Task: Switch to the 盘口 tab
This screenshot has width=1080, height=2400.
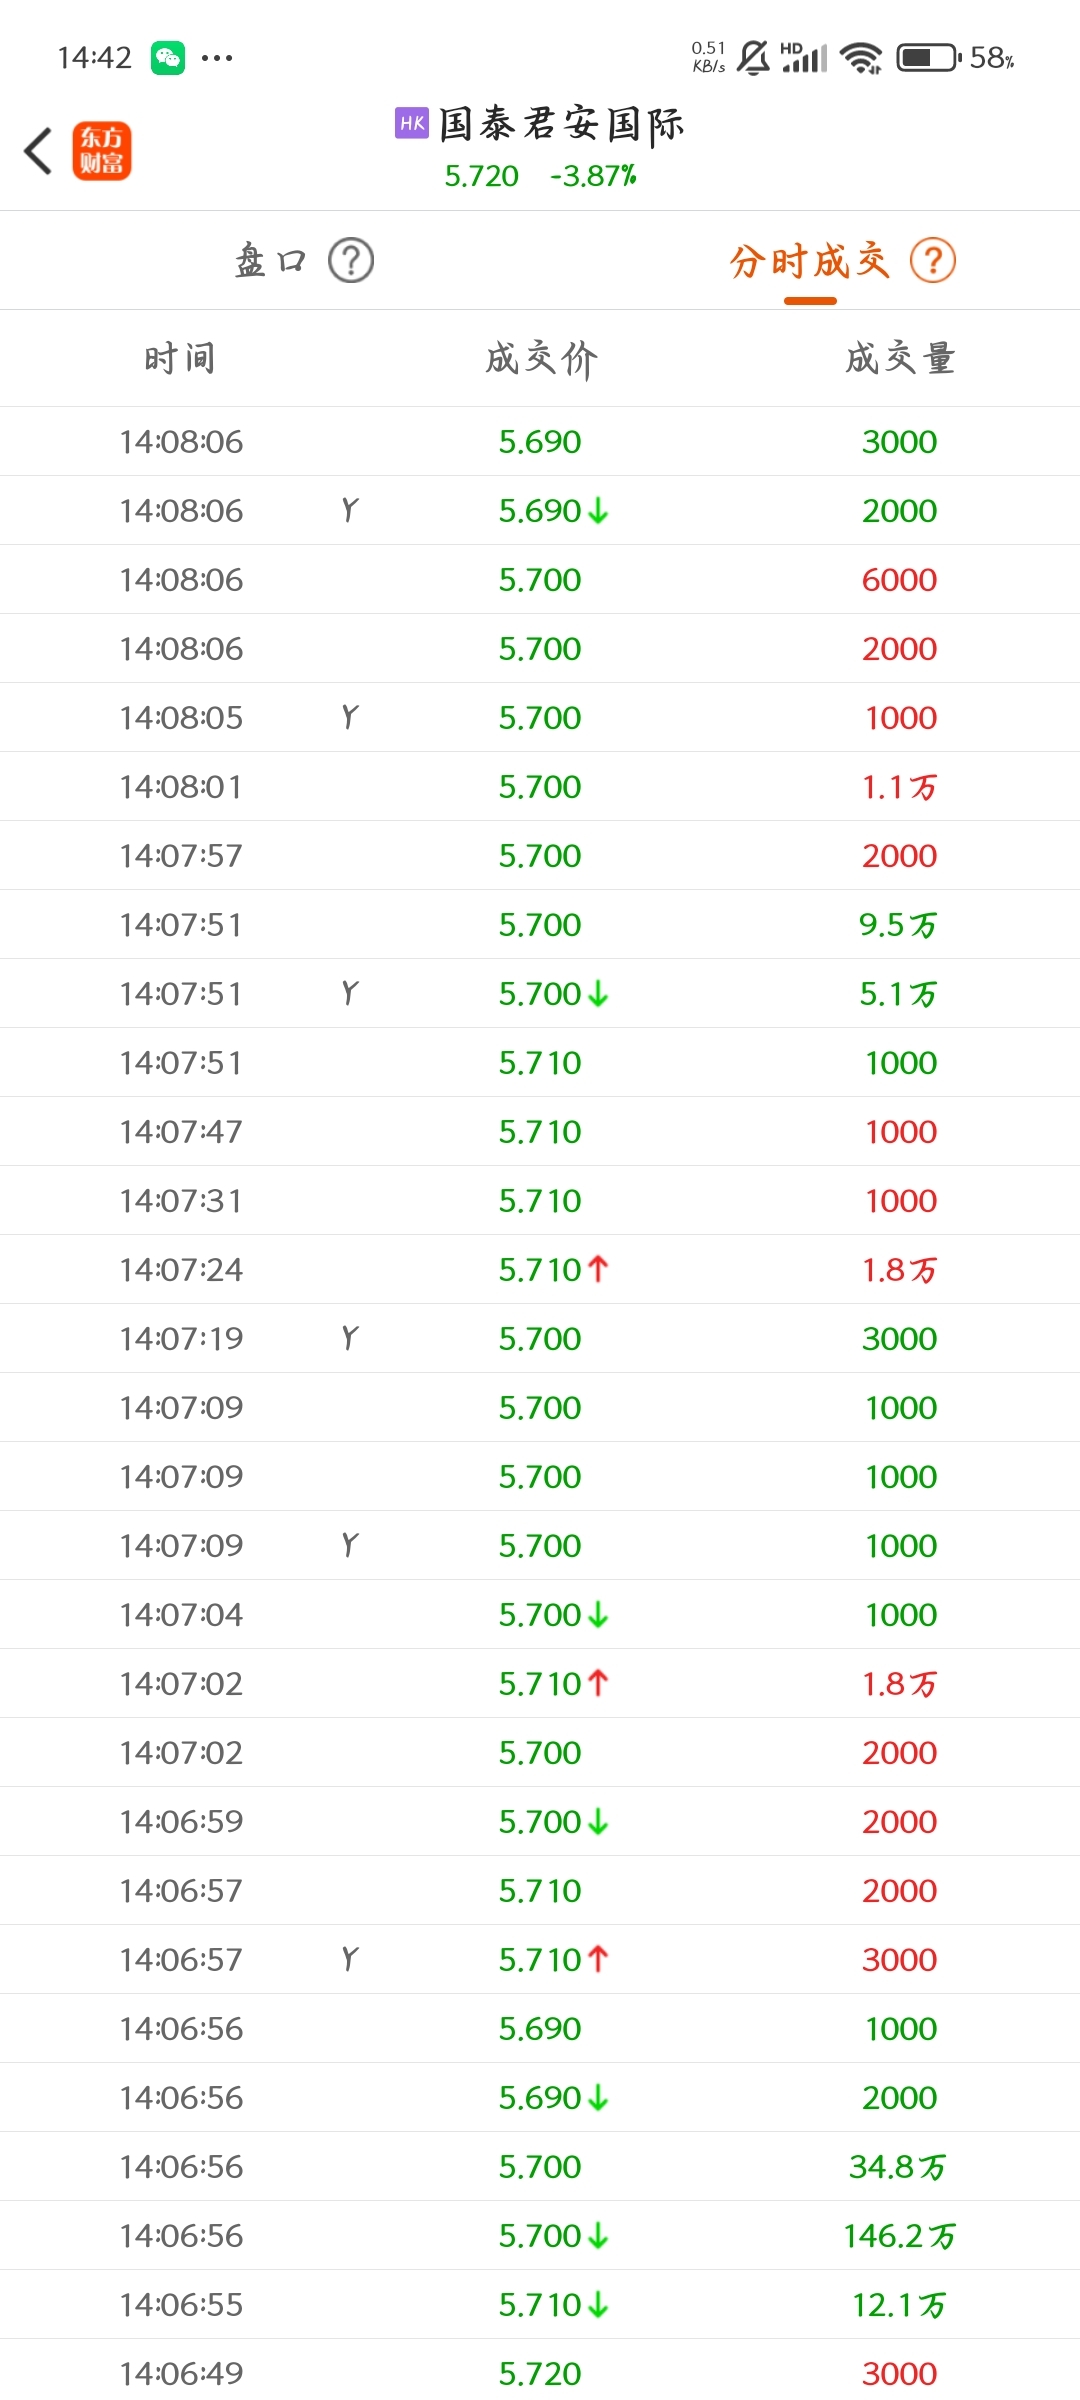Action: (x=271, y=261)
